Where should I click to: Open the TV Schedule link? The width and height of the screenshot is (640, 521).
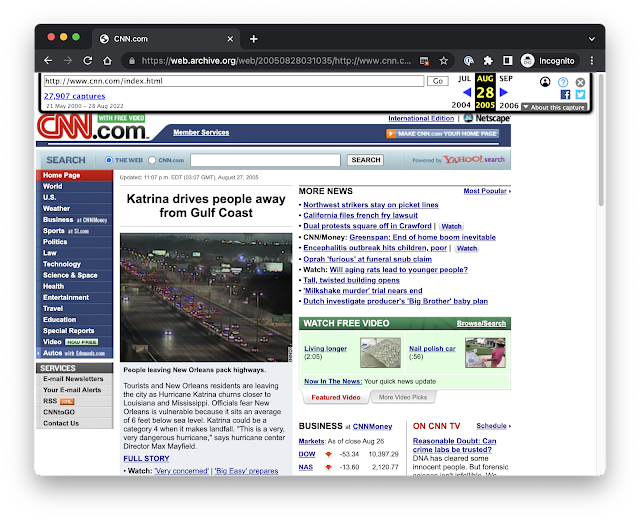[x=493, y=426]
